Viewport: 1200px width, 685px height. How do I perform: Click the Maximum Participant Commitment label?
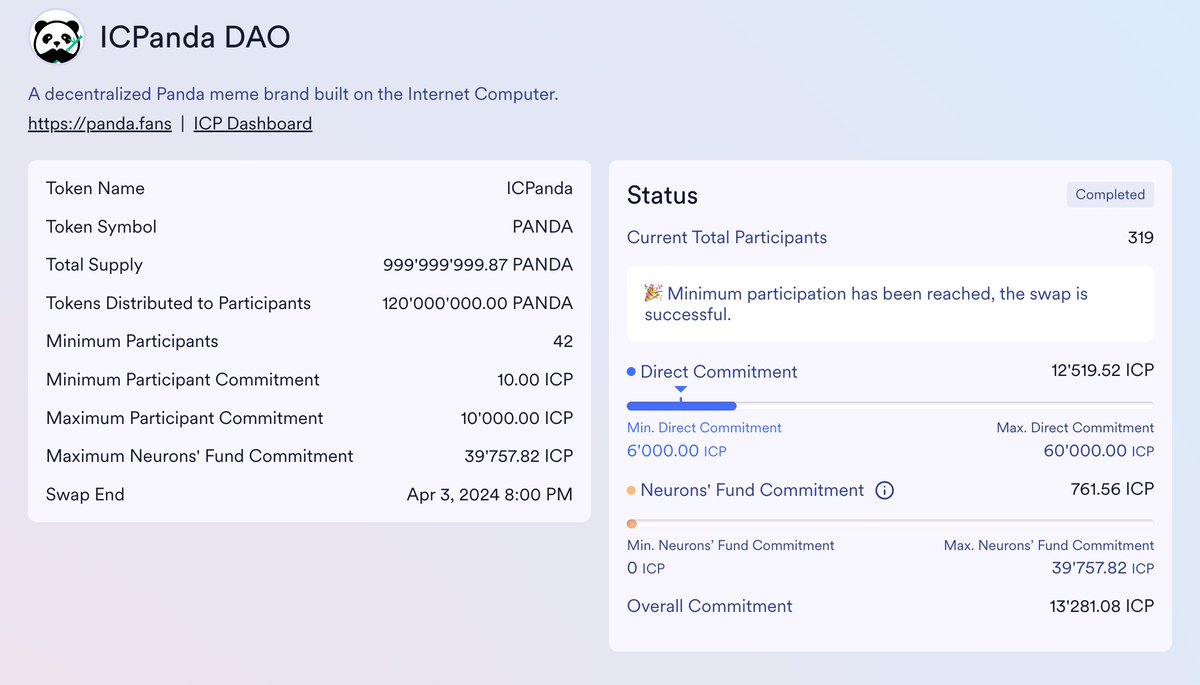[185, 418]
